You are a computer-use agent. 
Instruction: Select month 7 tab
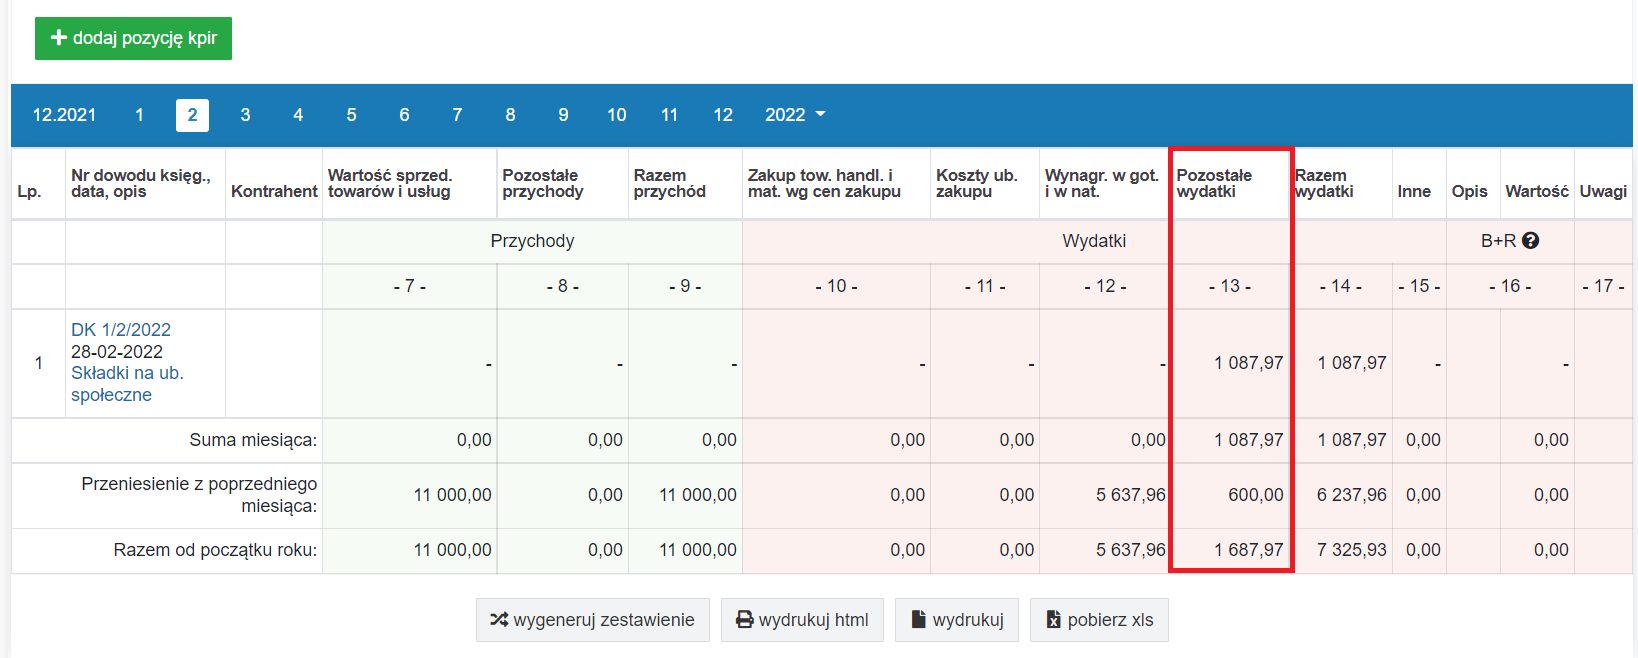coord(457,115)
